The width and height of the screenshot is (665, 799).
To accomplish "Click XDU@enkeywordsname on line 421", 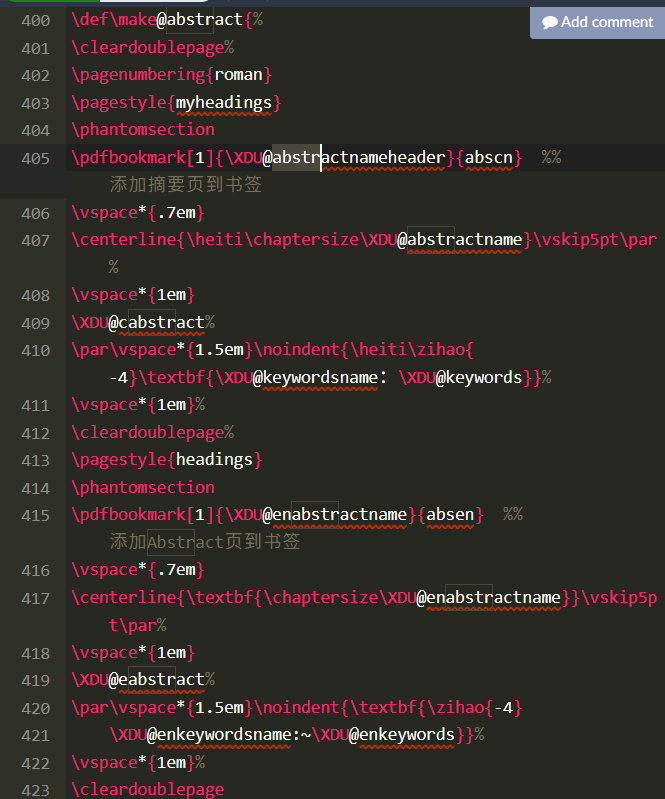I will point(205,735).
